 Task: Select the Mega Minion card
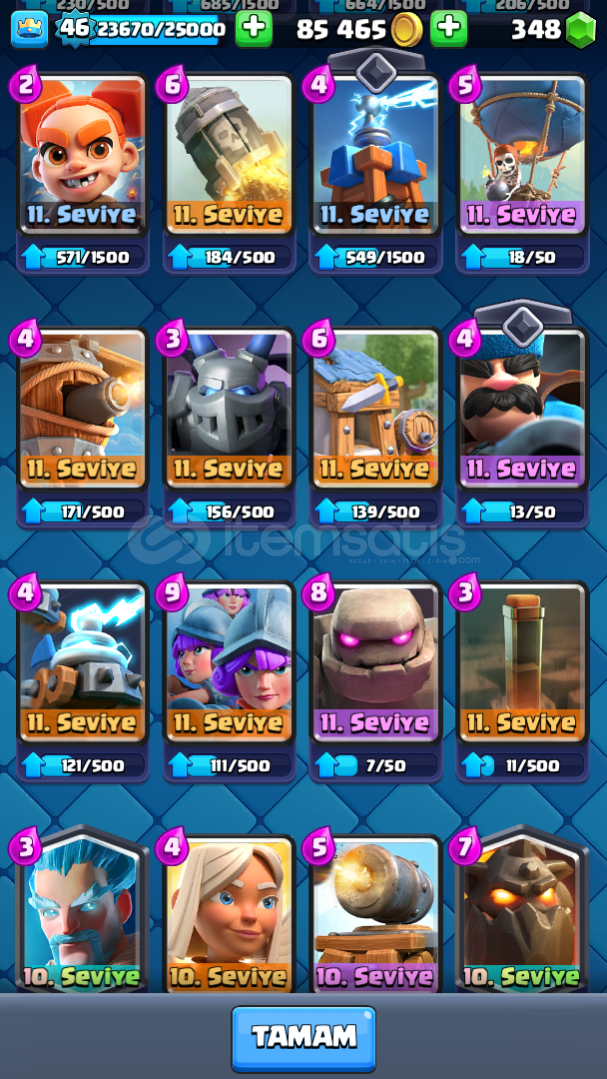tap(229, 409)
